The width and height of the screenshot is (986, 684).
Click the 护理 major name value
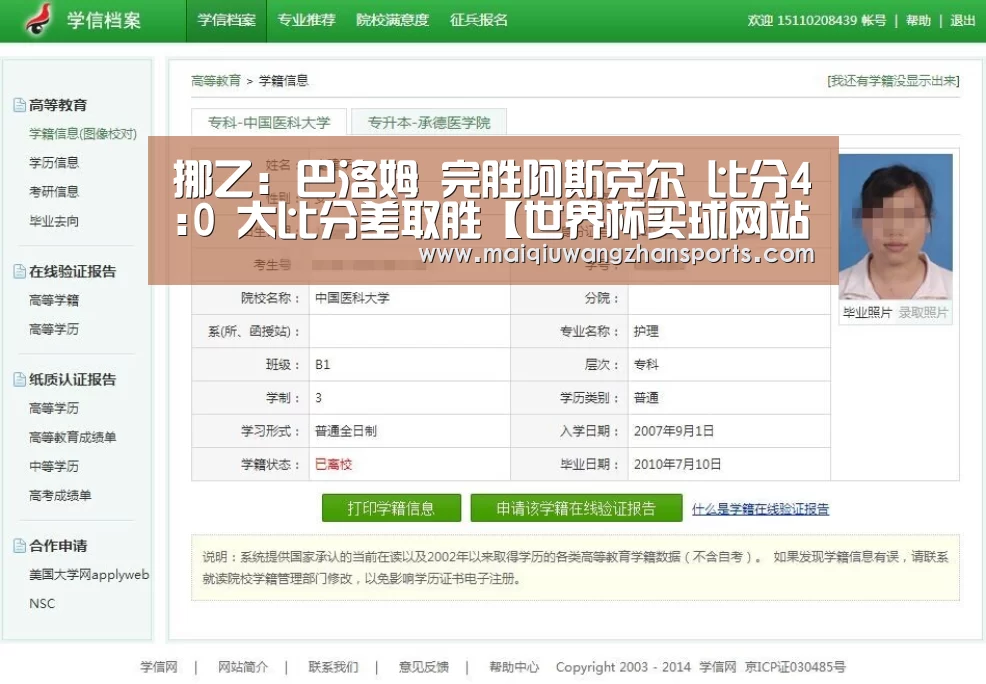[x=646, y=331]
